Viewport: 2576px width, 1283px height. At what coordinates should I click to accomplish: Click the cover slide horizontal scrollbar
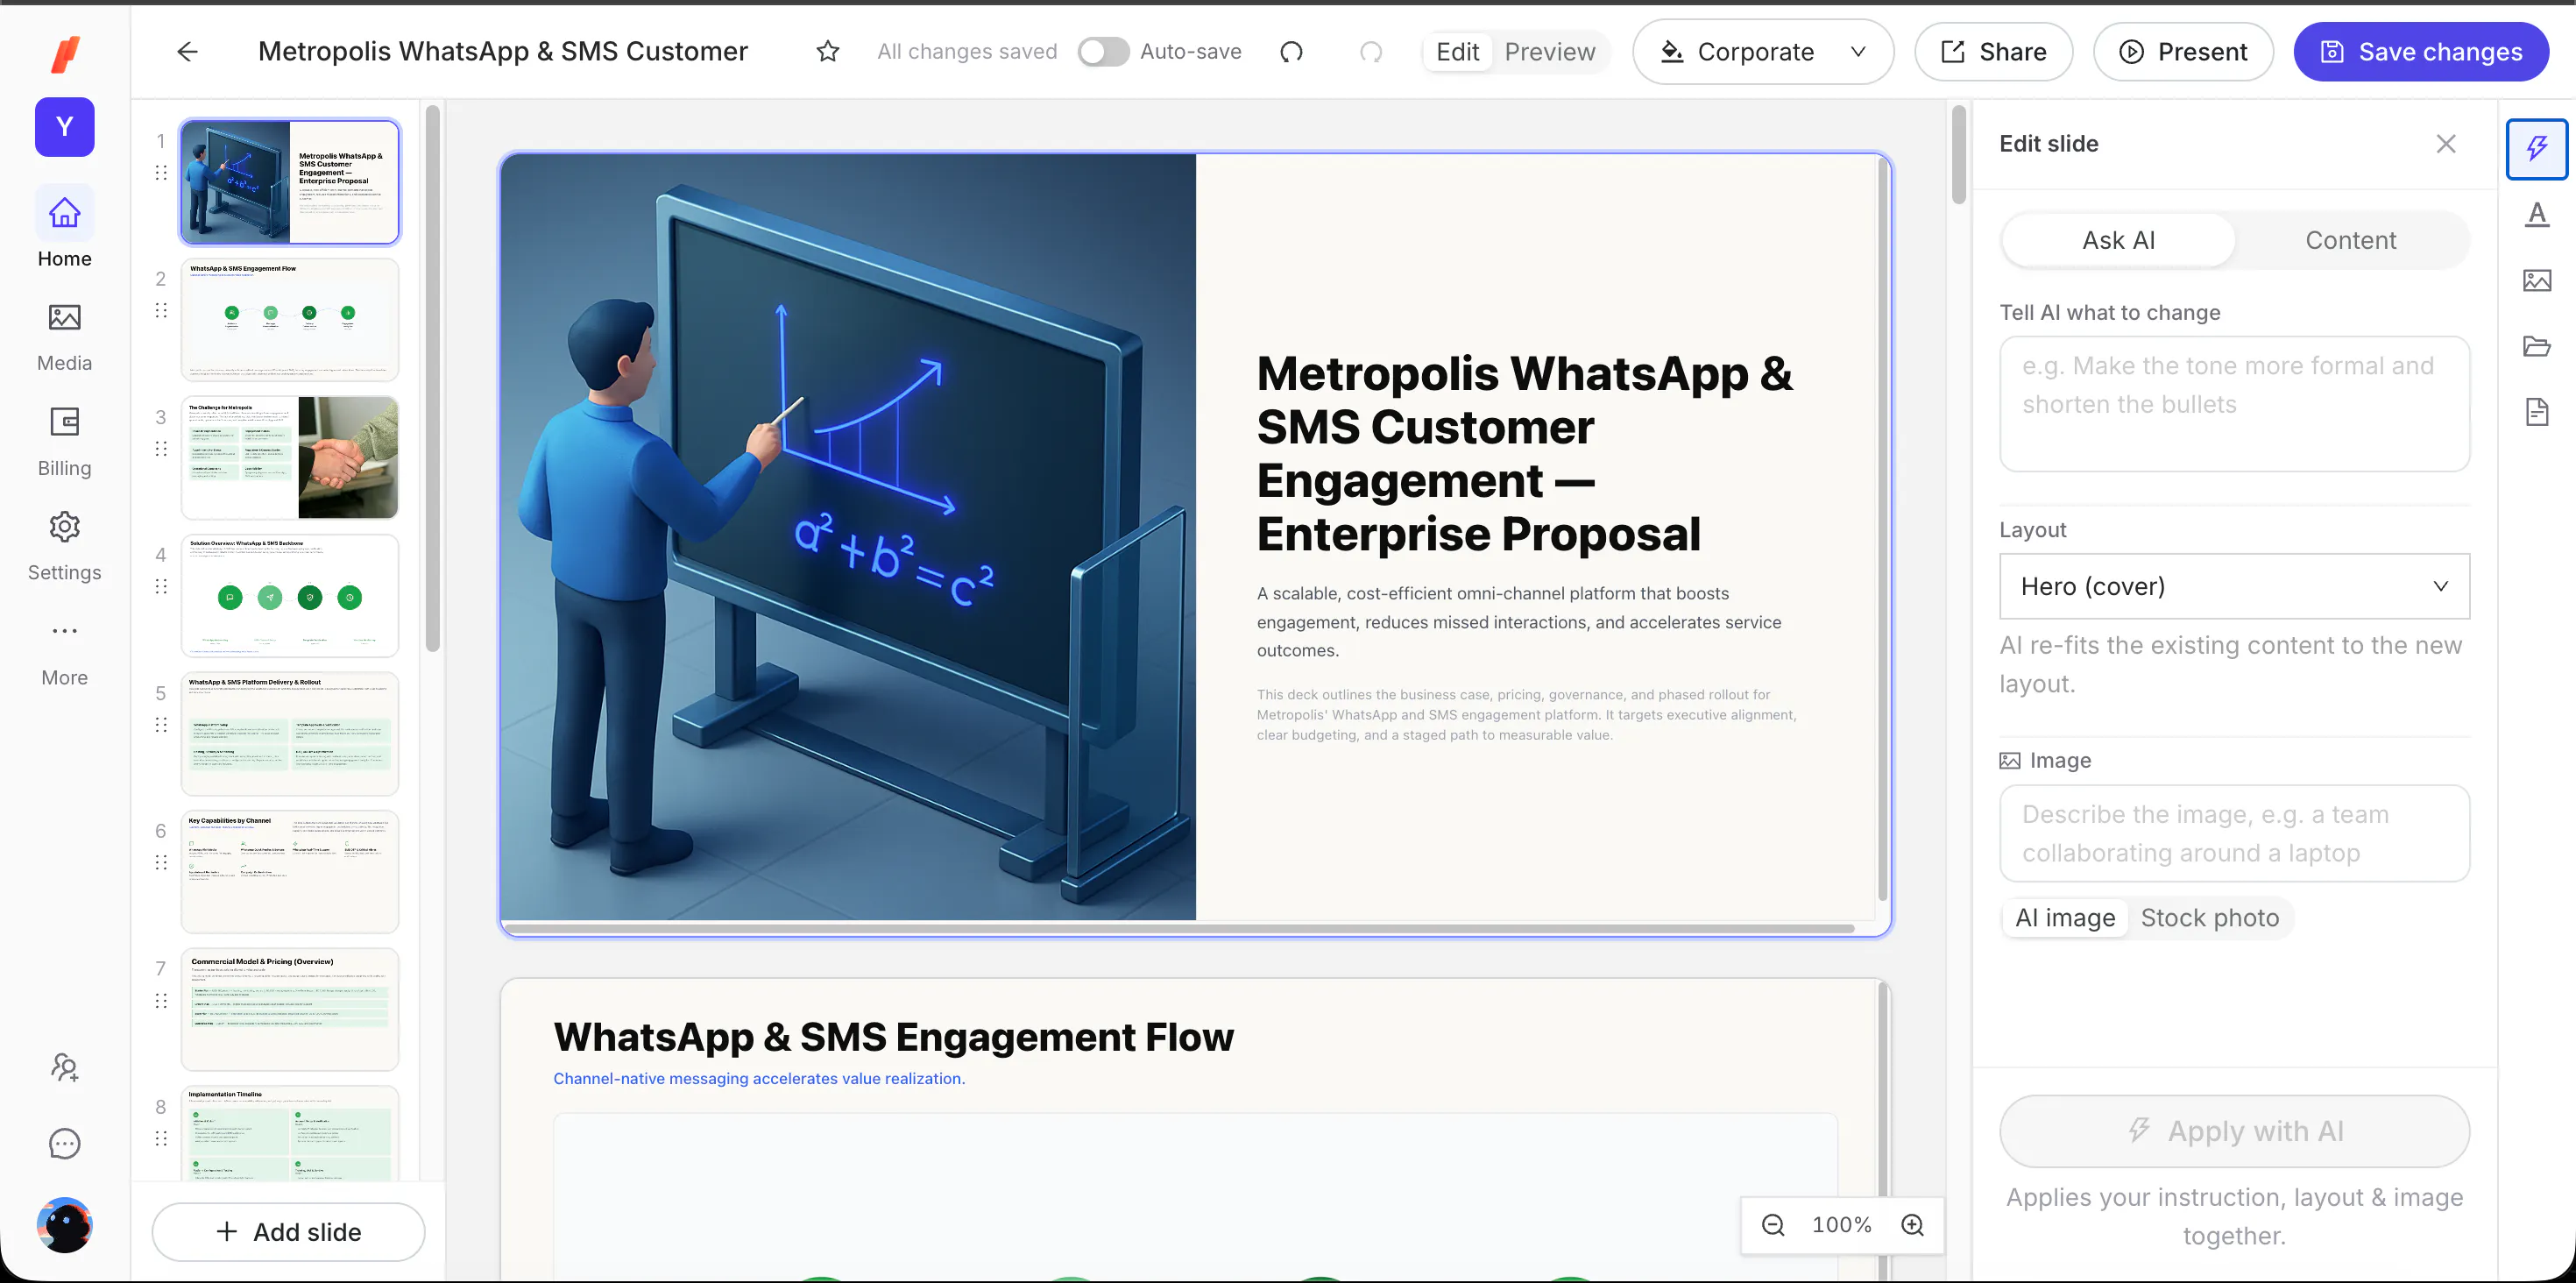click(1180, 929)
